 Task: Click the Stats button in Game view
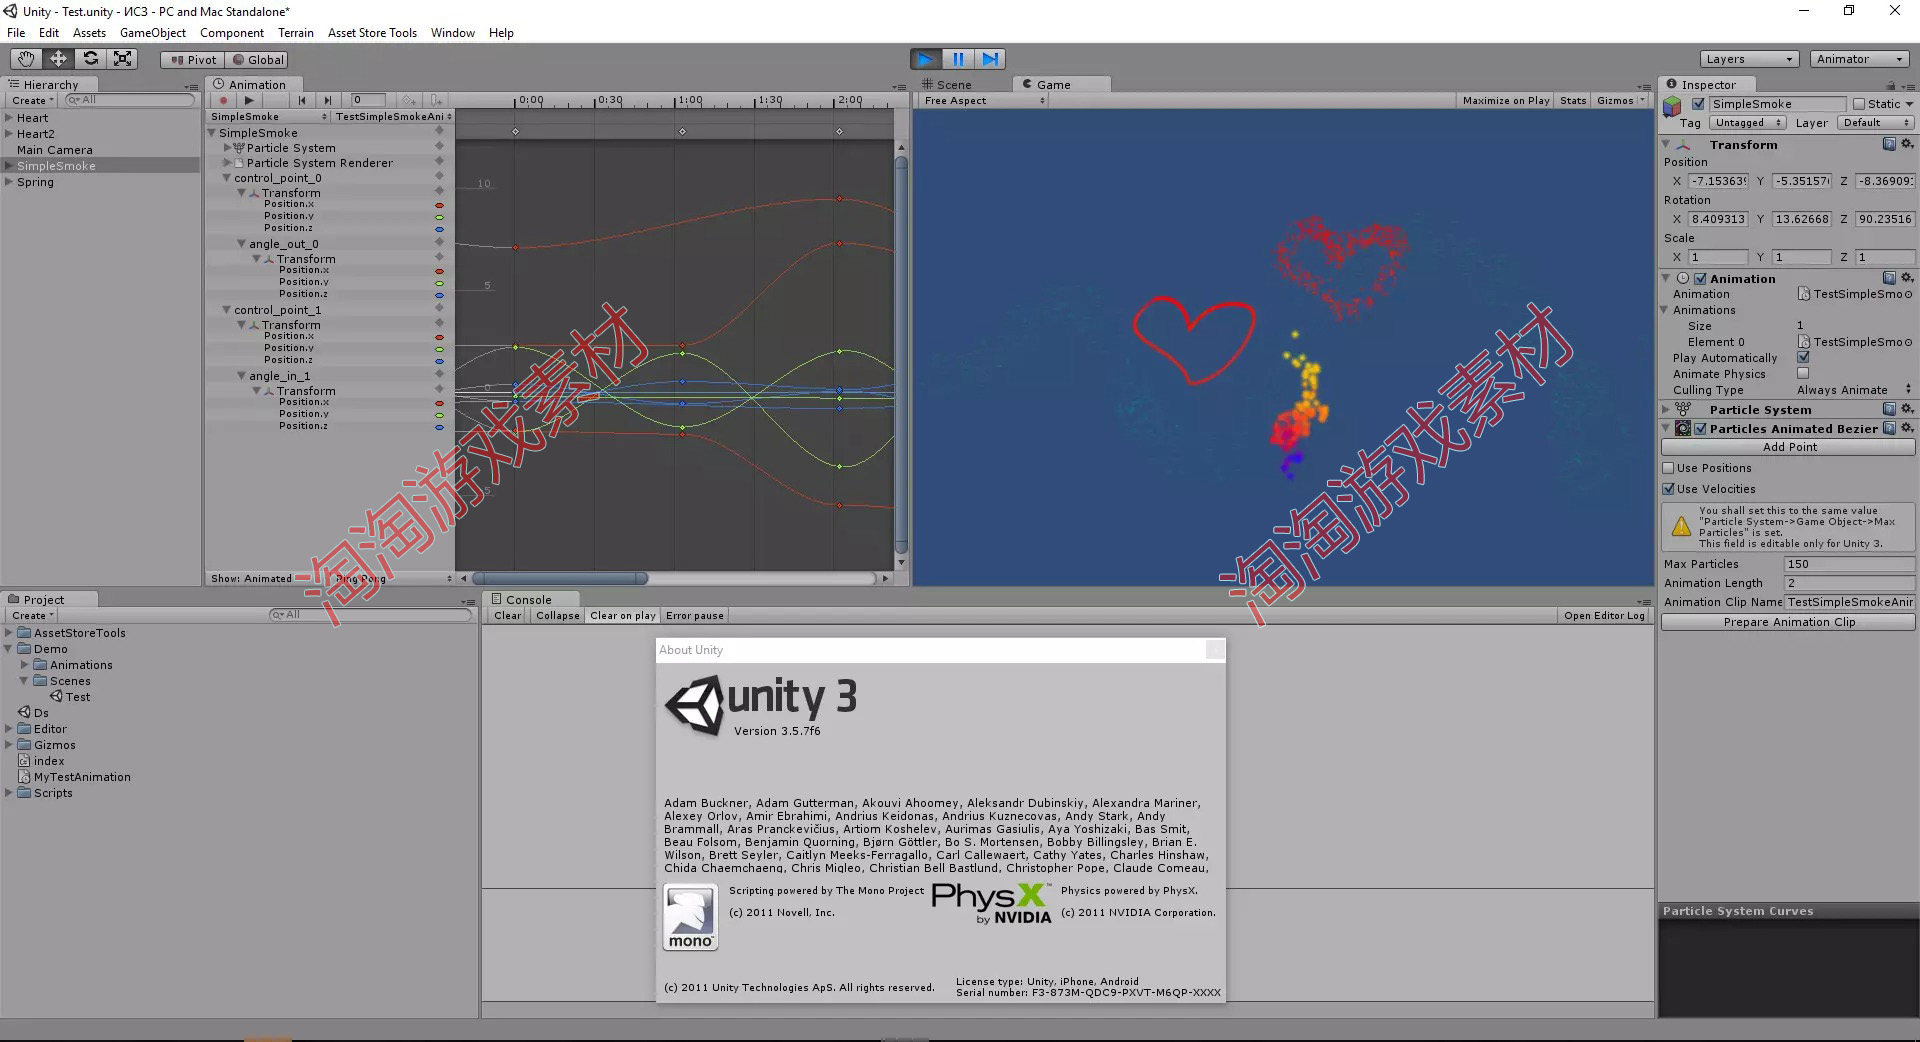pos(1573,100)
